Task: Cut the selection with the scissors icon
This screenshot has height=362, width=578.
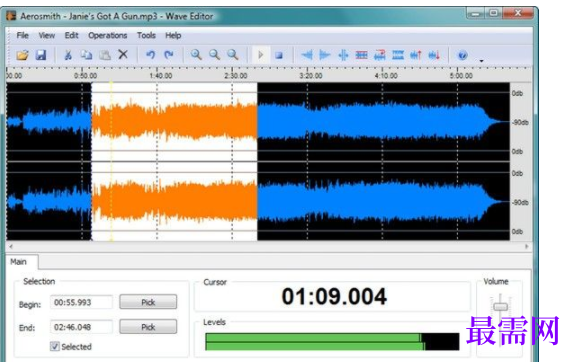Action: coord(68,55)
